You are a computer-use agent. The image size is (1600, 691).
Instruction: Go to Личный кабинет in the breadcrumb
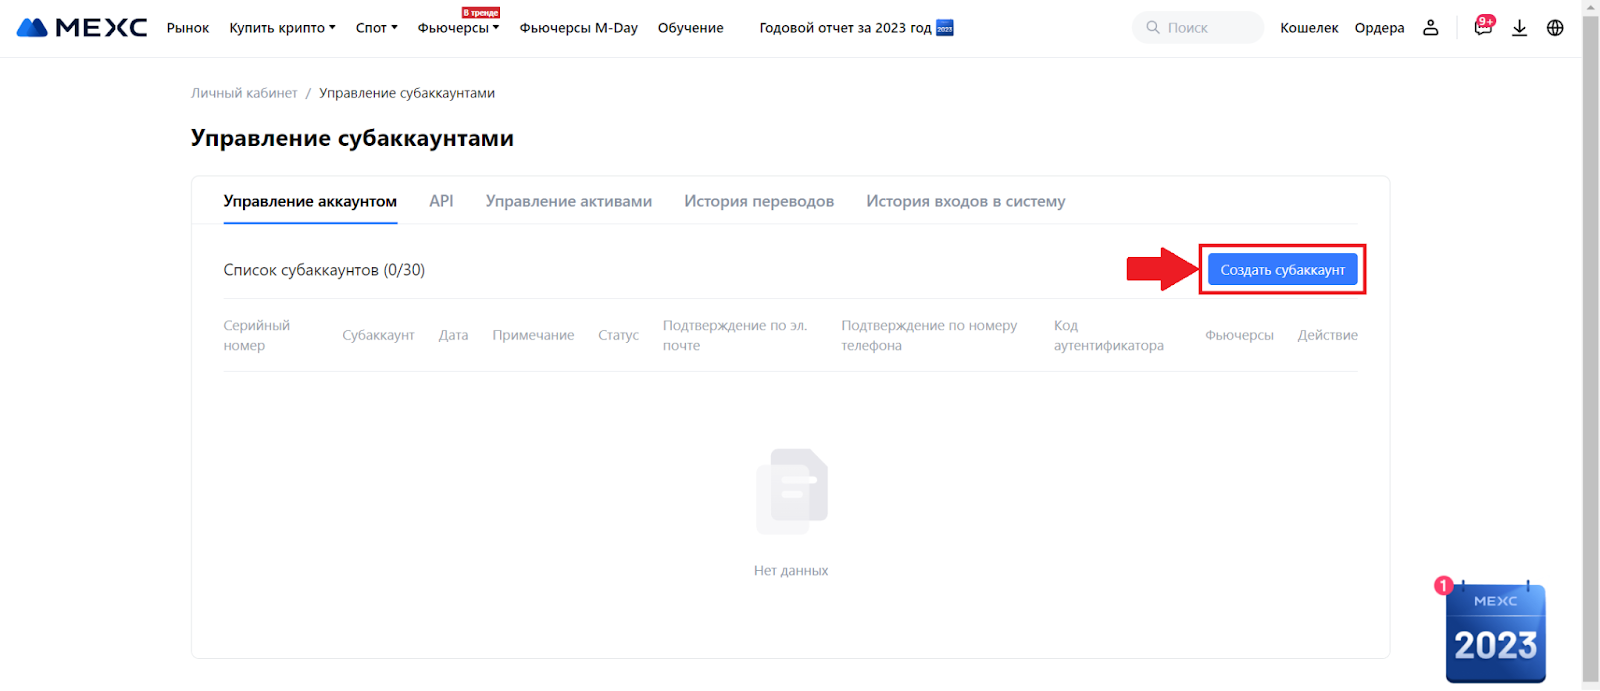pos(244,93)
